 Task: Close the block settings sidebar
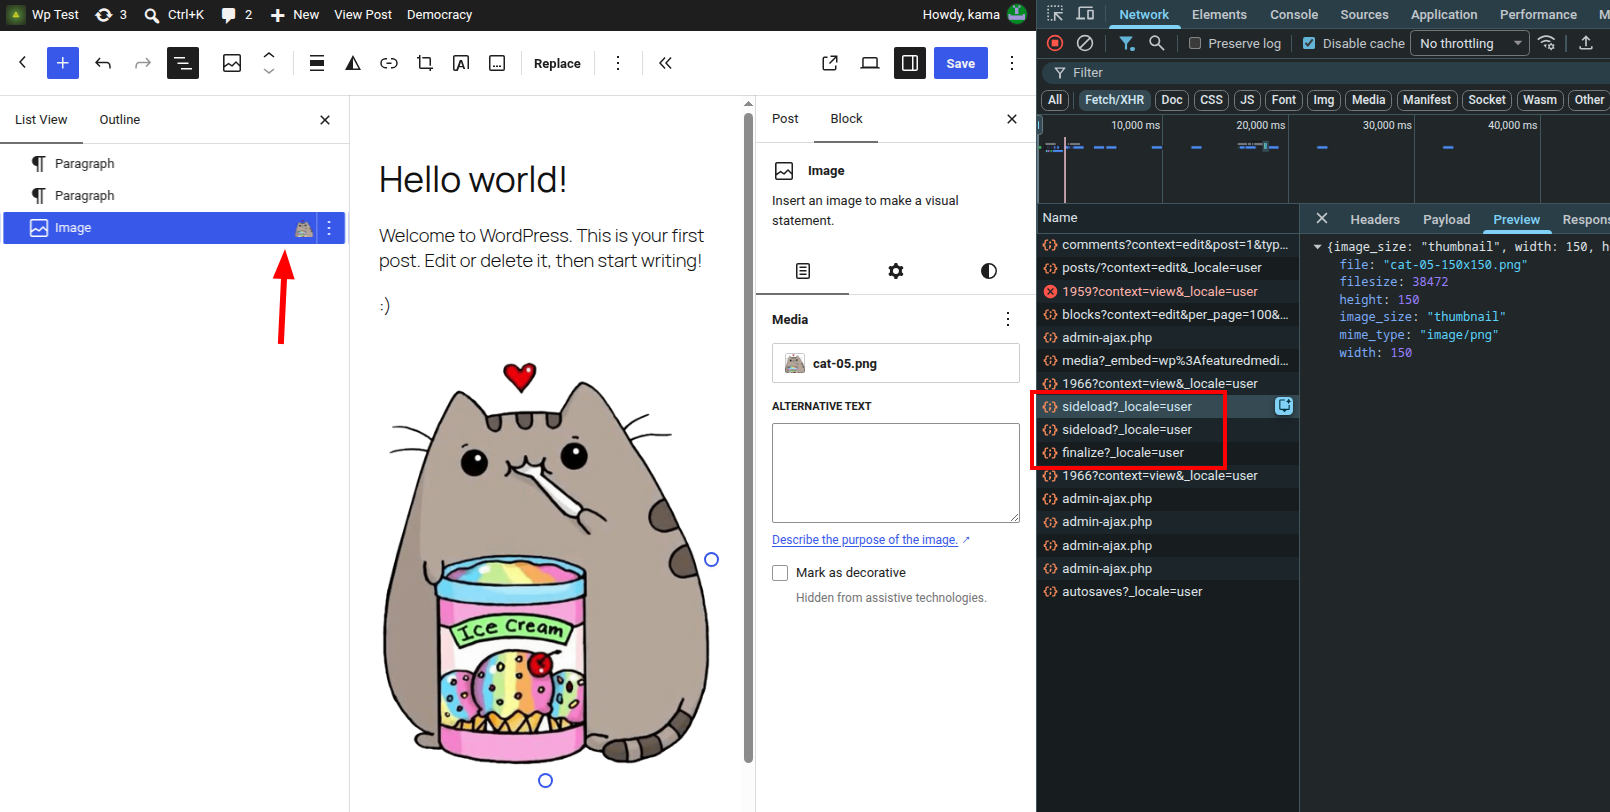click(1012, 119)
